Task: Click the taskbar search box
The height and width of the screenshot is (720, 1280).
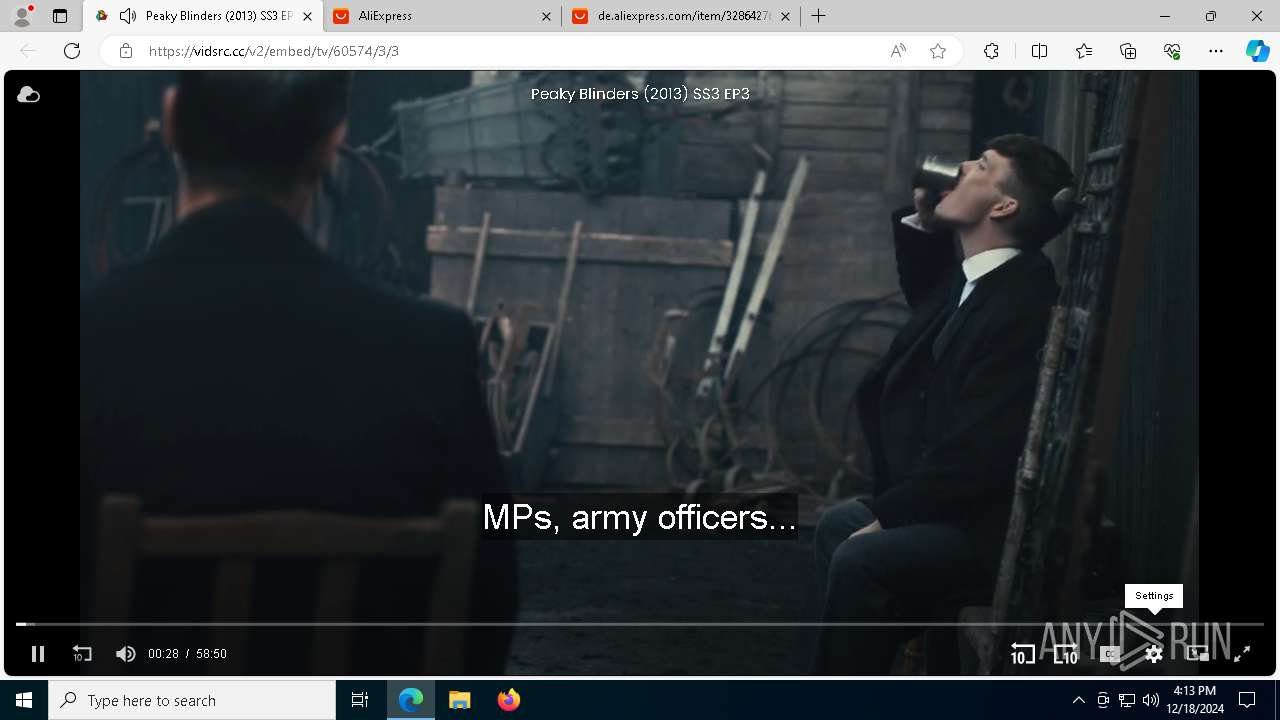Action: click(x=192, y=700)
